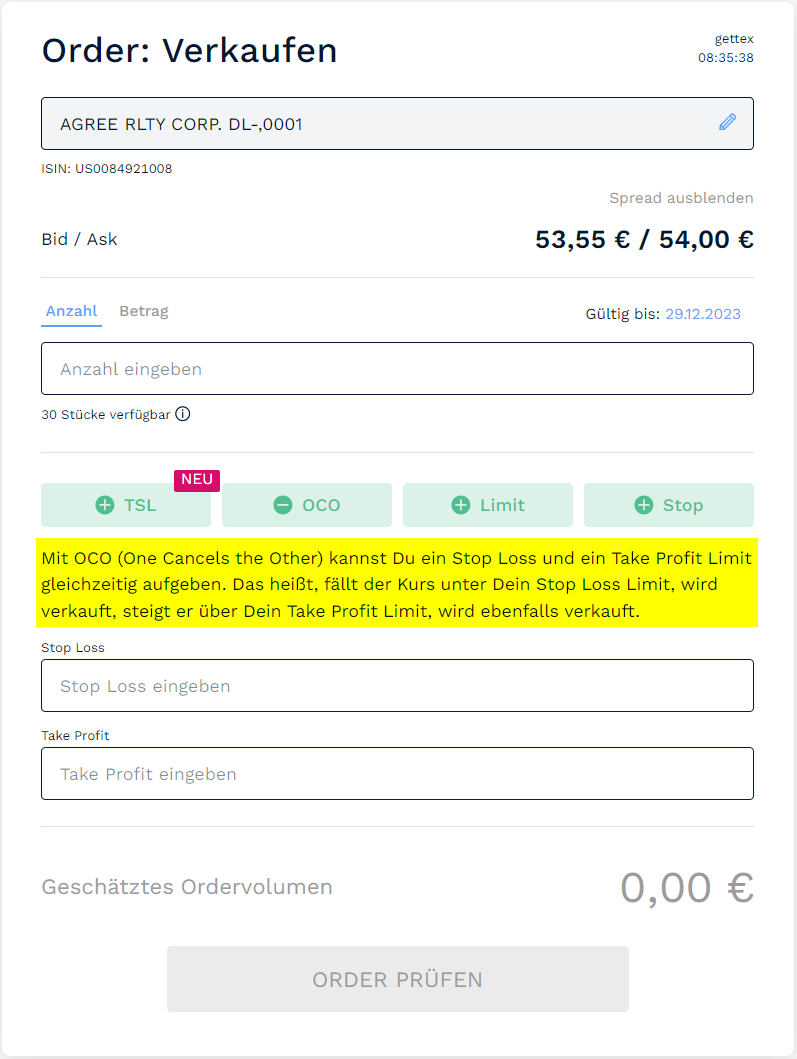Click the plus icon on the TSL button
The image size is (797, 1059).
click(104, 505)
